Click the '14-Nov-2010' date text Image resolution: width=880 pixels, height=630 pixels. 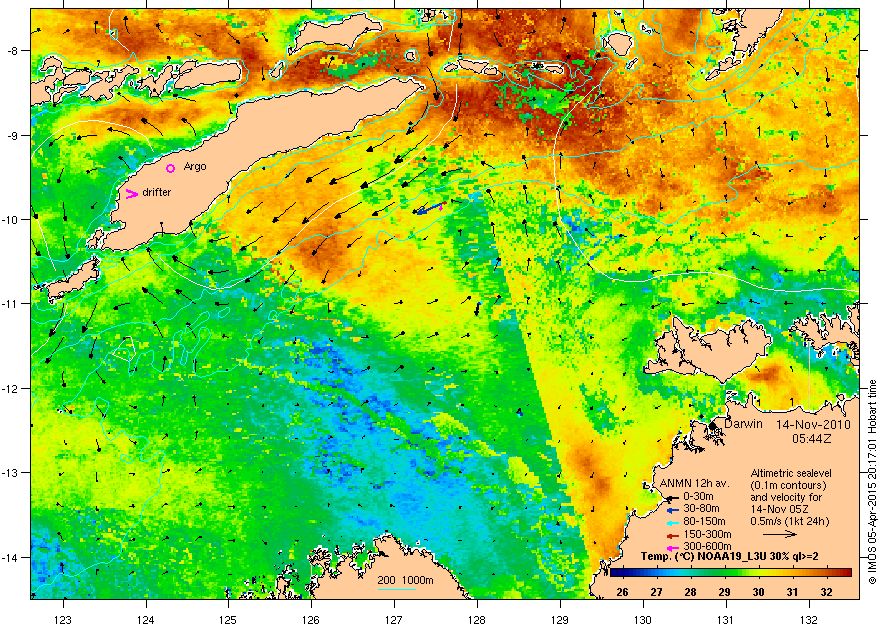(813, 425)
